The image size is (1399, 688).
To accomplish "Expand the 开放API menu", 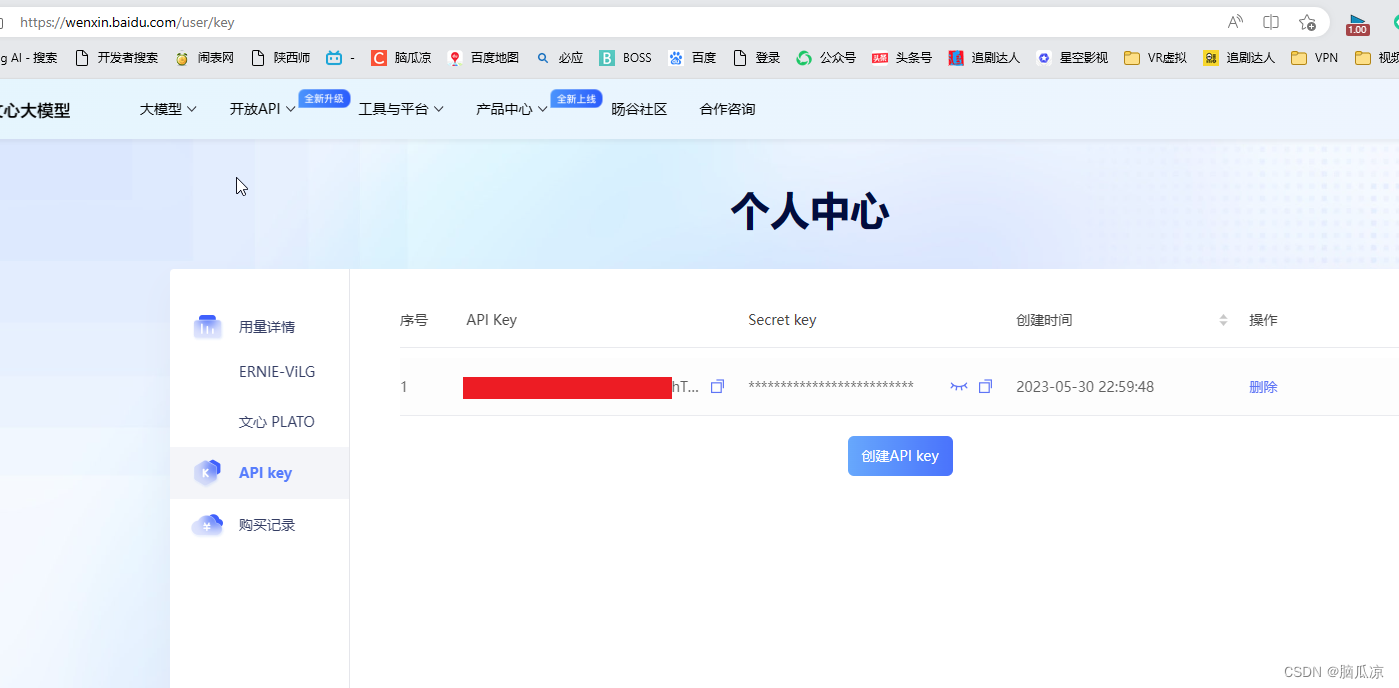I will (x=263, y=109).
